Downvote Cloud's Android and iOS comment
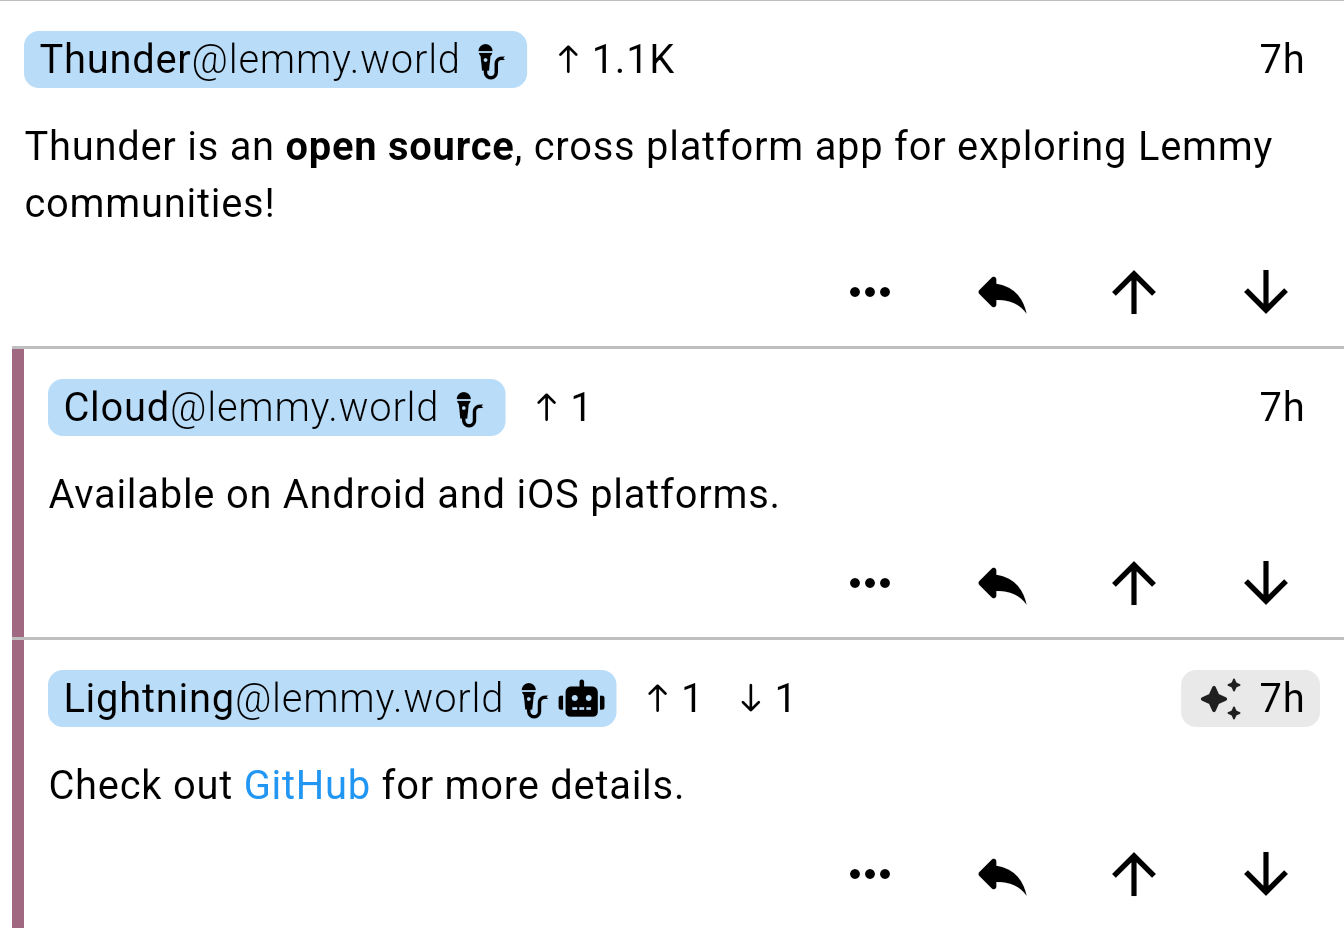The width and height of the screenshot is (1344, 928). click(x=1266, y=584)
